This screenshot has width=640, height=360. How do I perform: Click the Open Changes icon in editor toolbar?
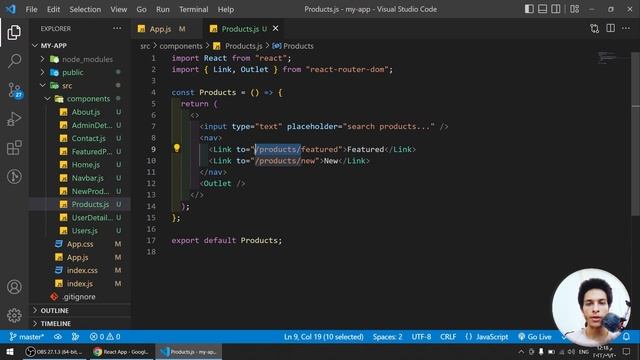595,29
